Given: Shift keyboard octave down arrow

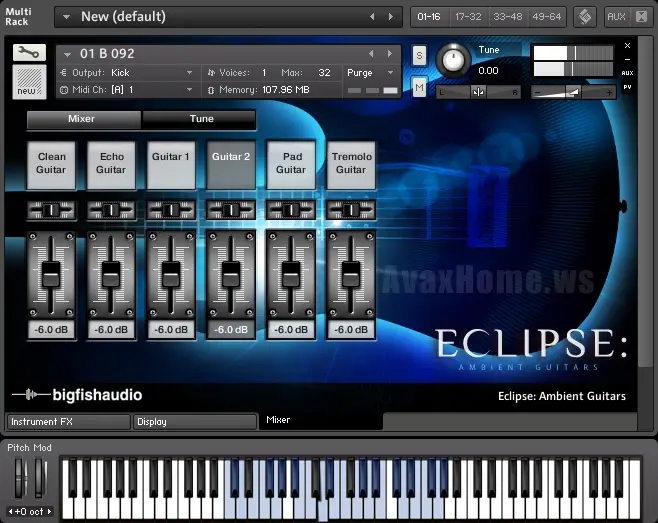Looking at the screenshot, I should [10, 512].
